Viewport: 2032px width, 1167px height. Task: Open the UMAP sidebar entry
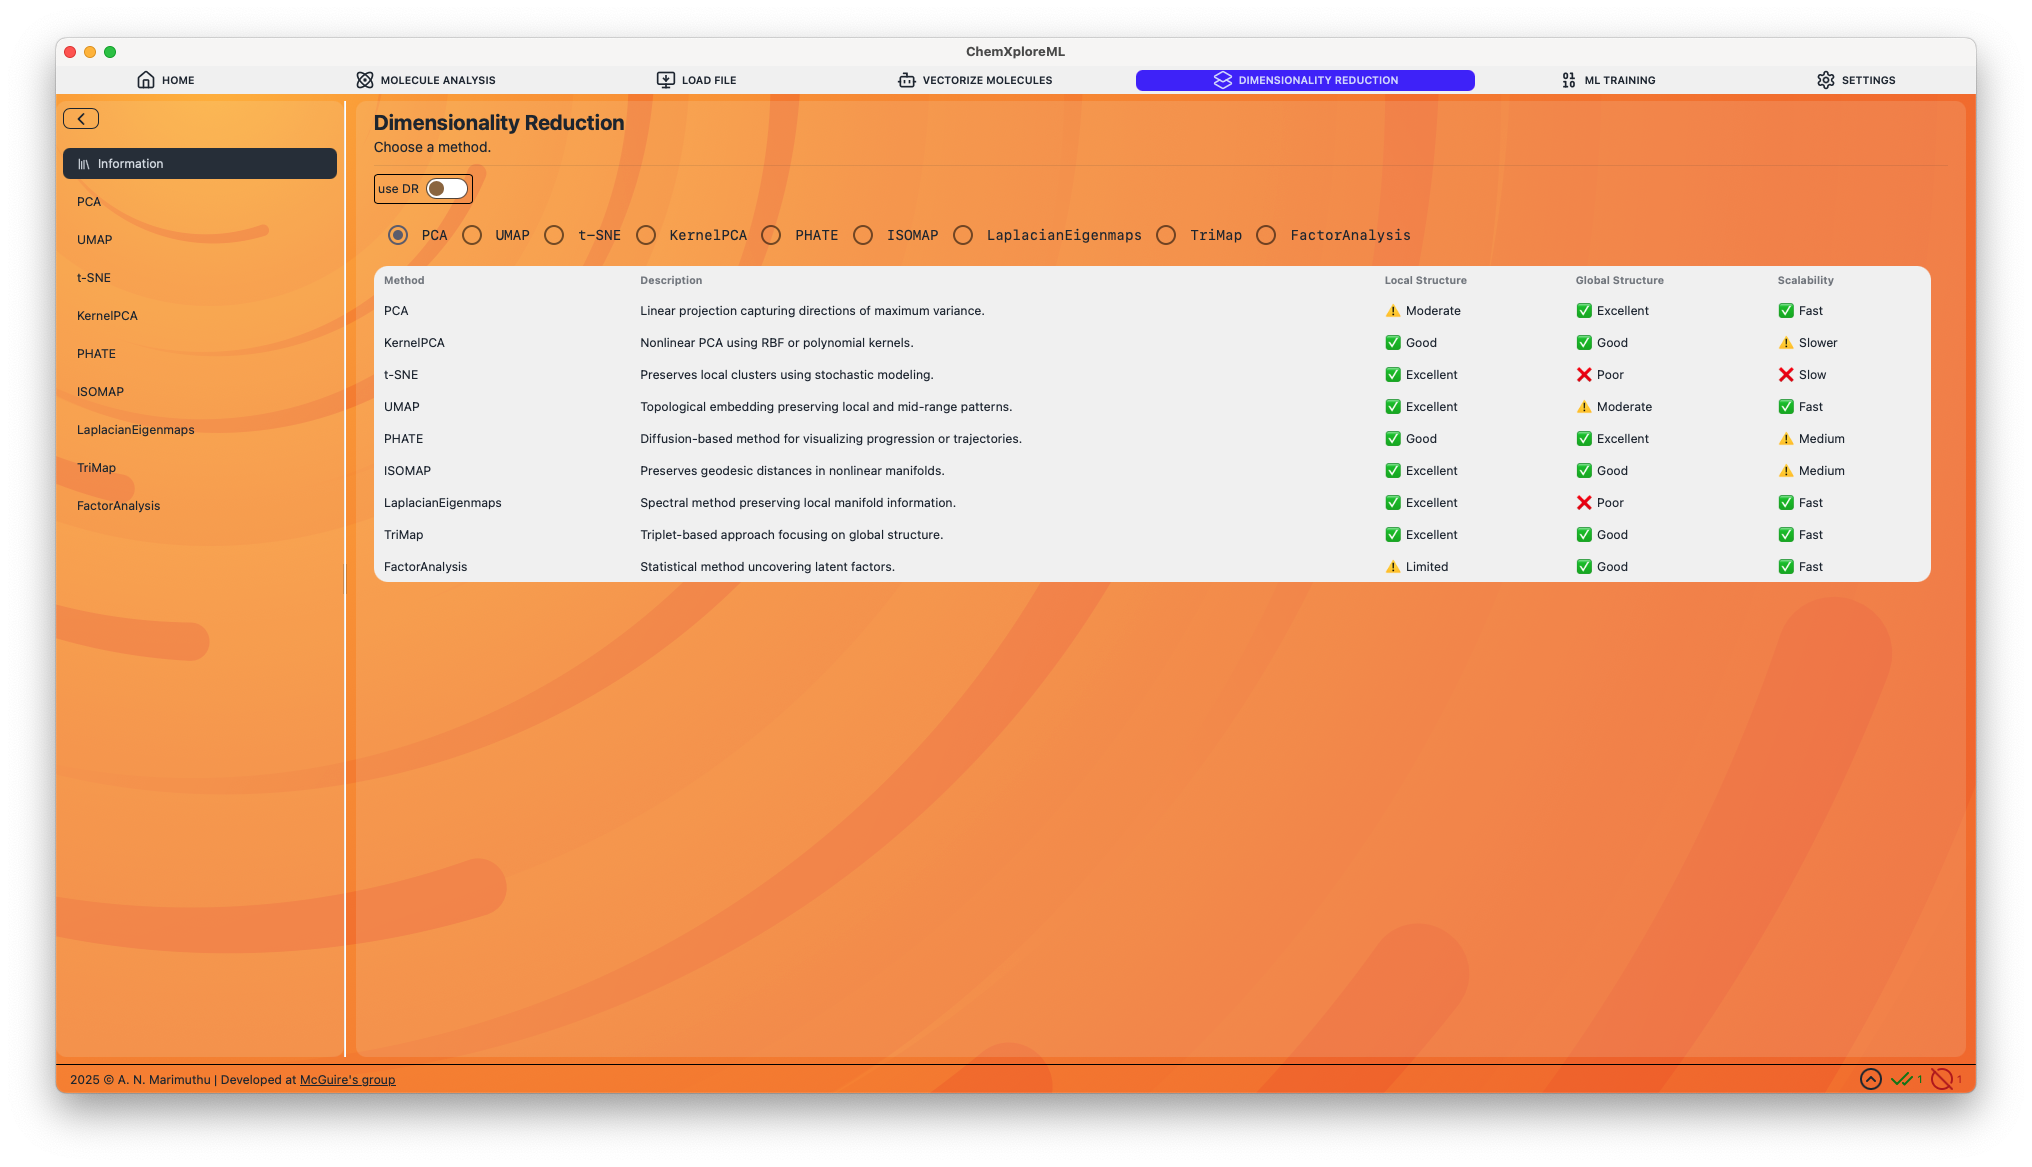(x=200, y=240)
